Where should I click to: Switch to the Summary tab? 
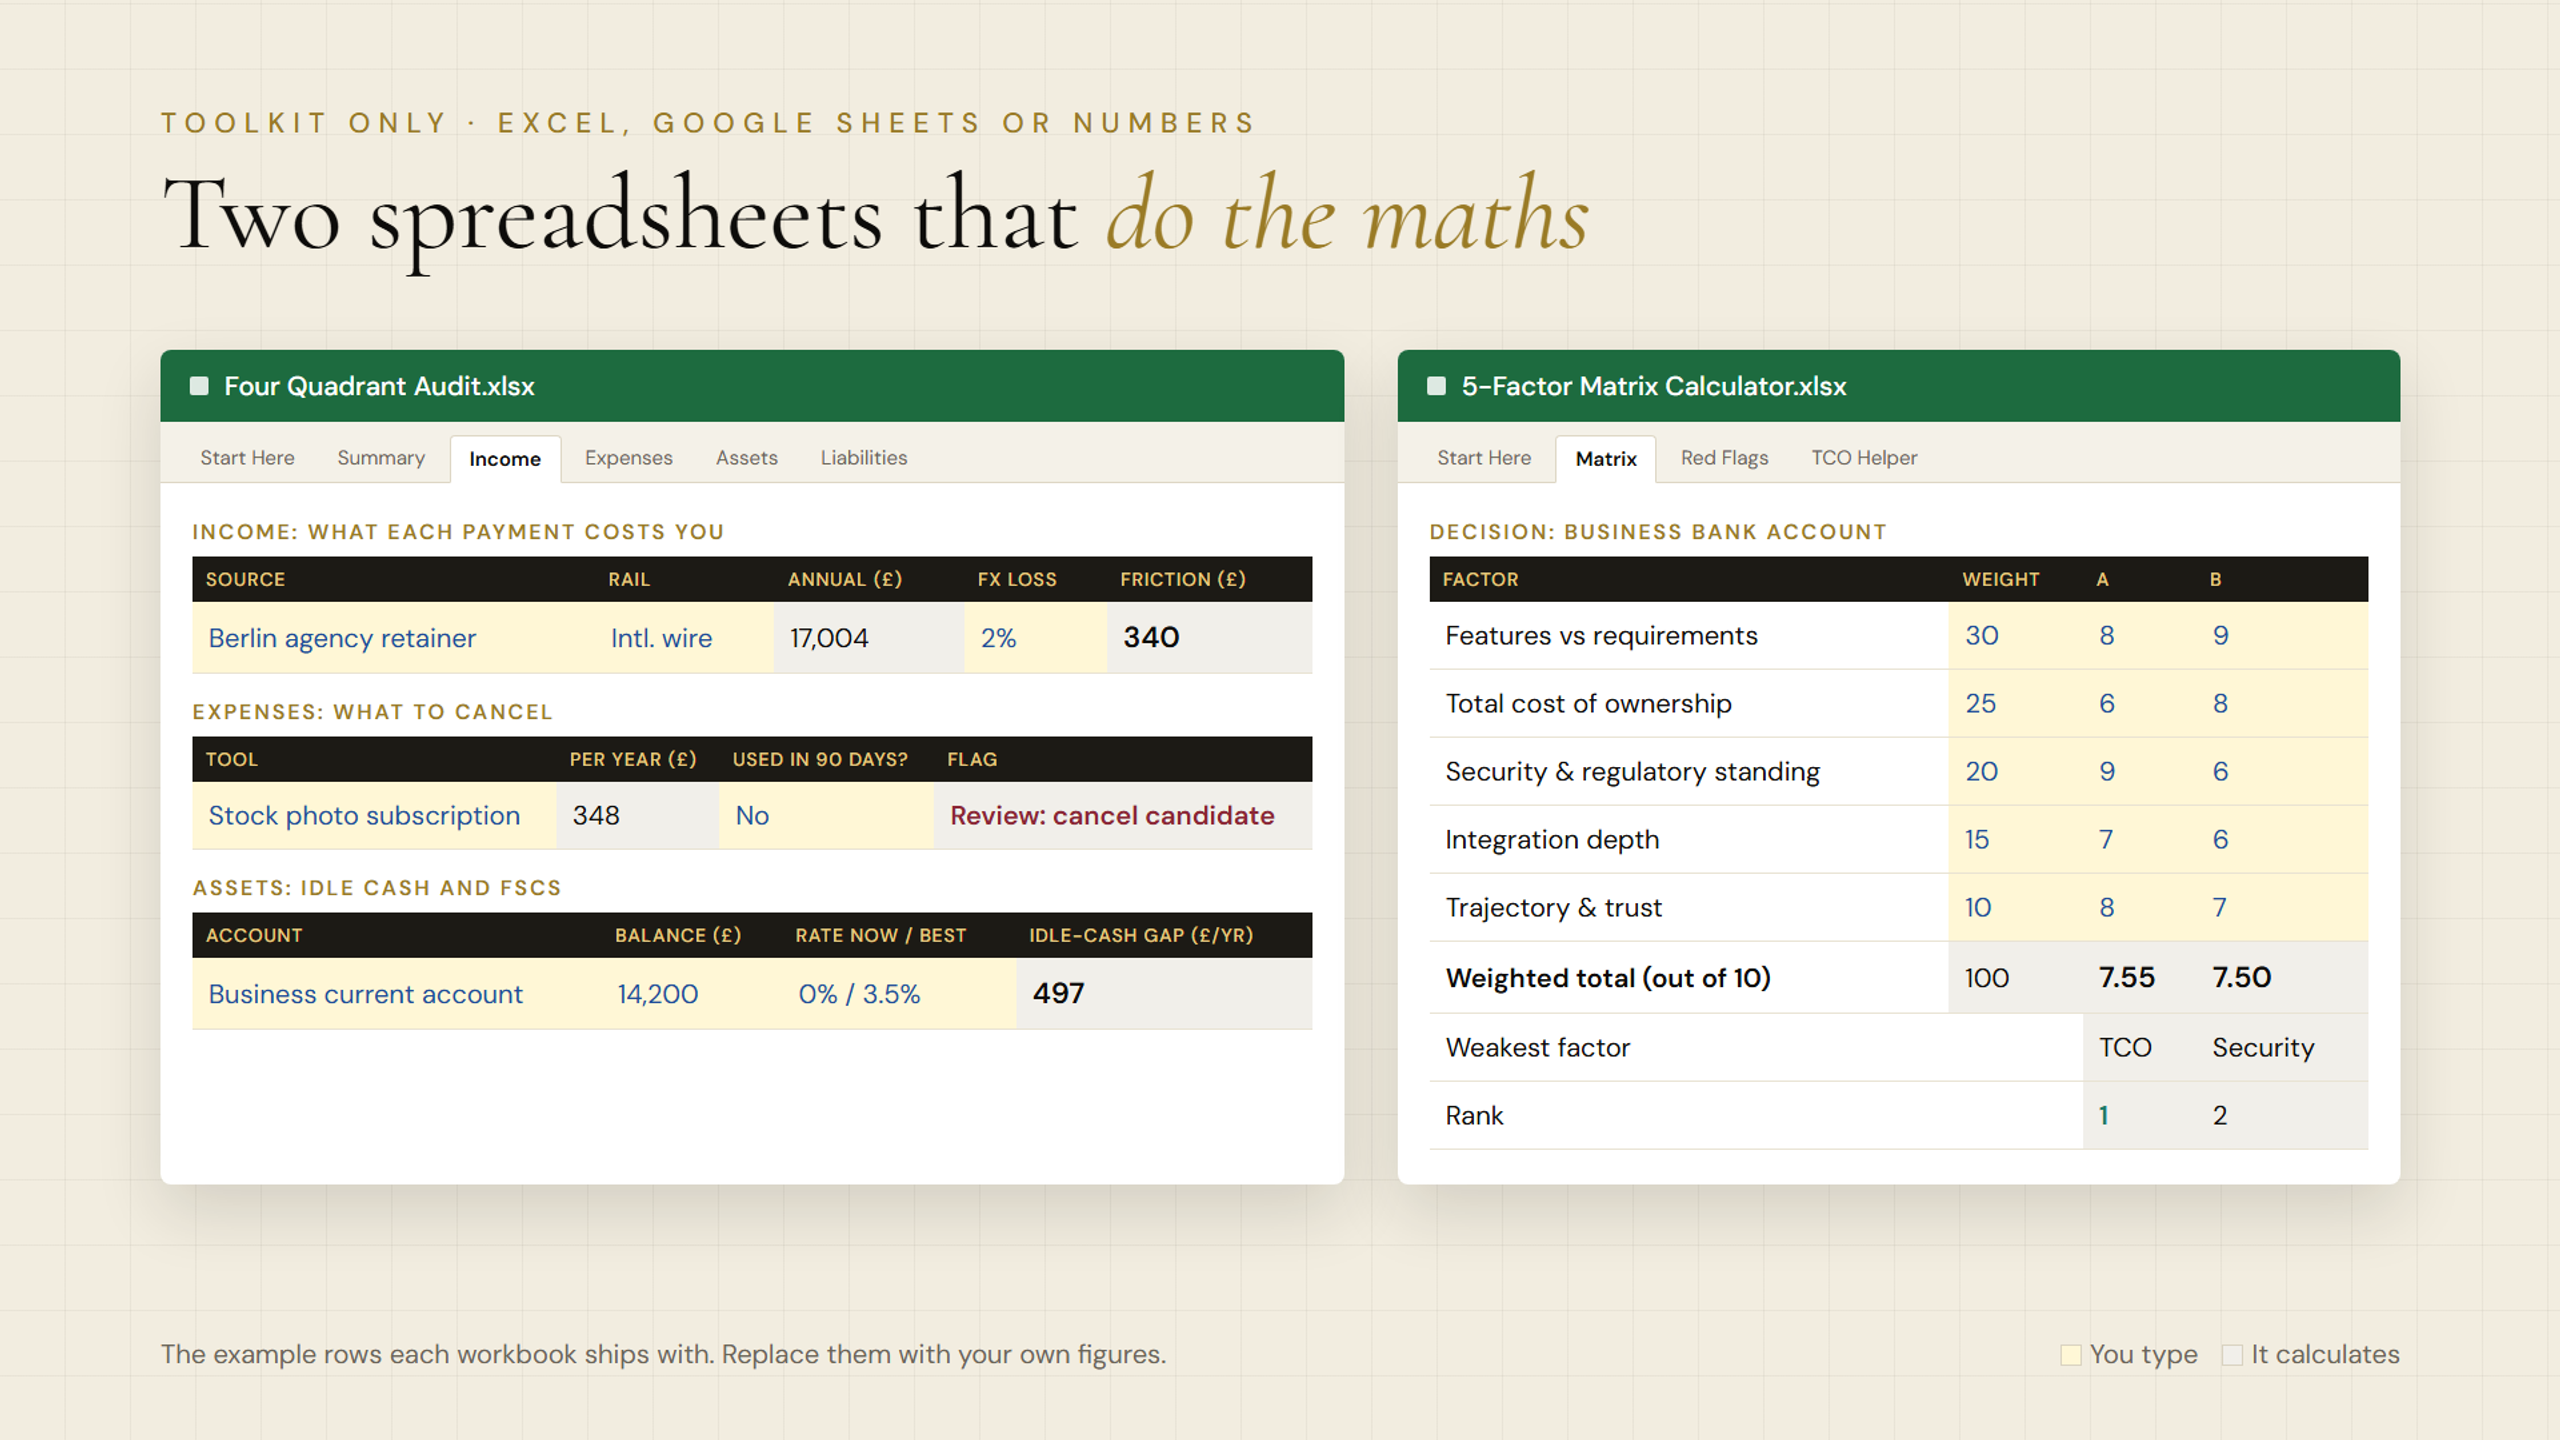[x=381, y=458]
